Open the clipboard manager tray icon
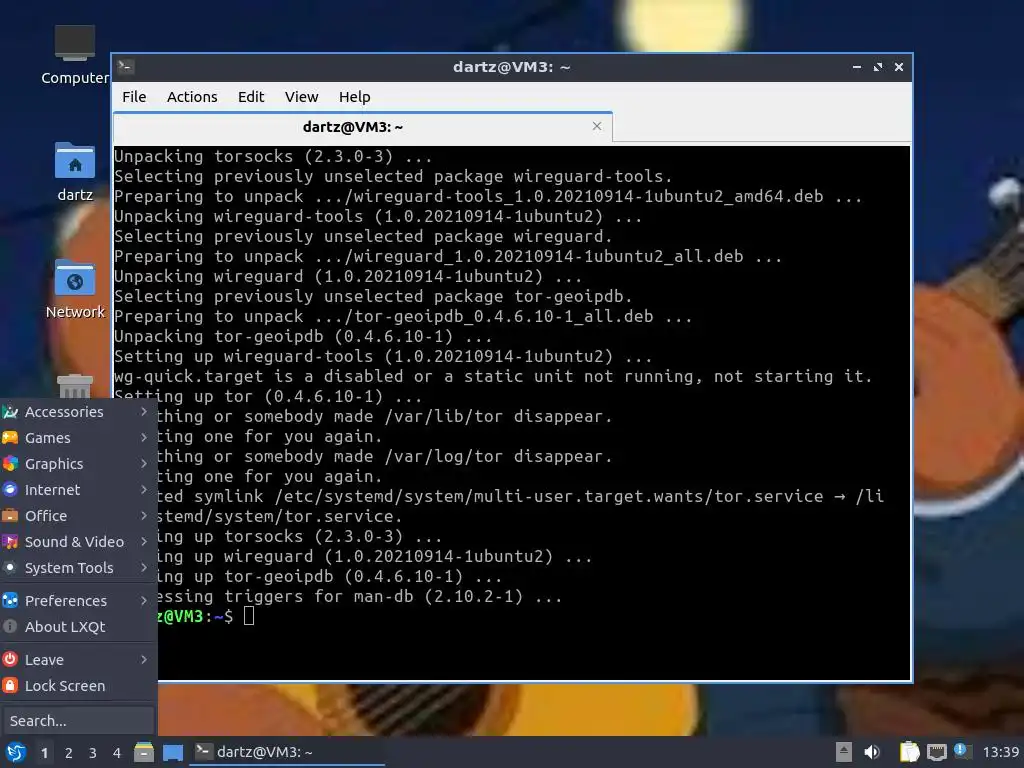The image size is (1024, 768). click(909, 752)
